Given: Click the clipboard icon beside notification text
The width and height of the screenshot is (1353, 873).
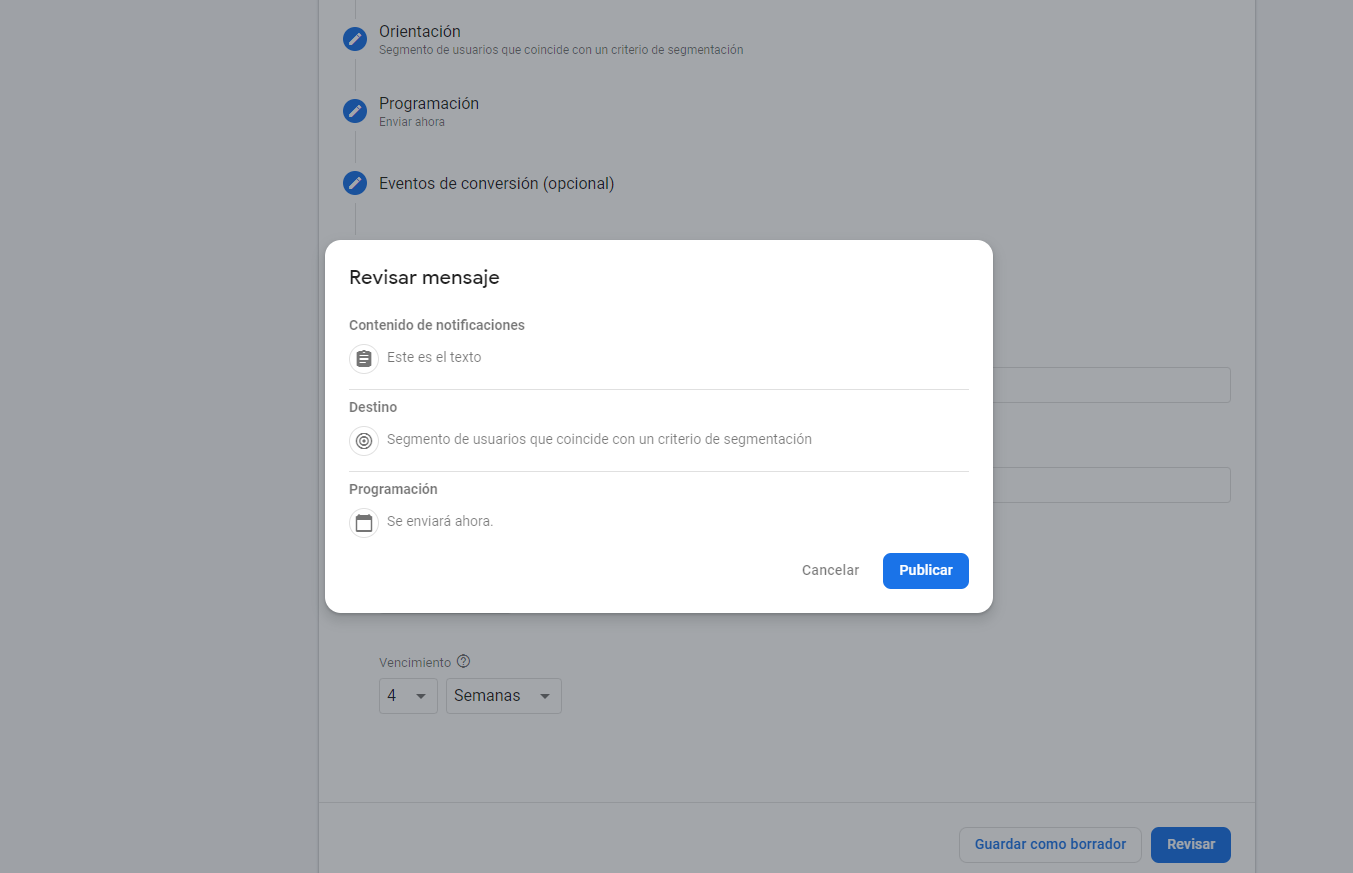Looking at the screenshot, I should tap(364, 358).
